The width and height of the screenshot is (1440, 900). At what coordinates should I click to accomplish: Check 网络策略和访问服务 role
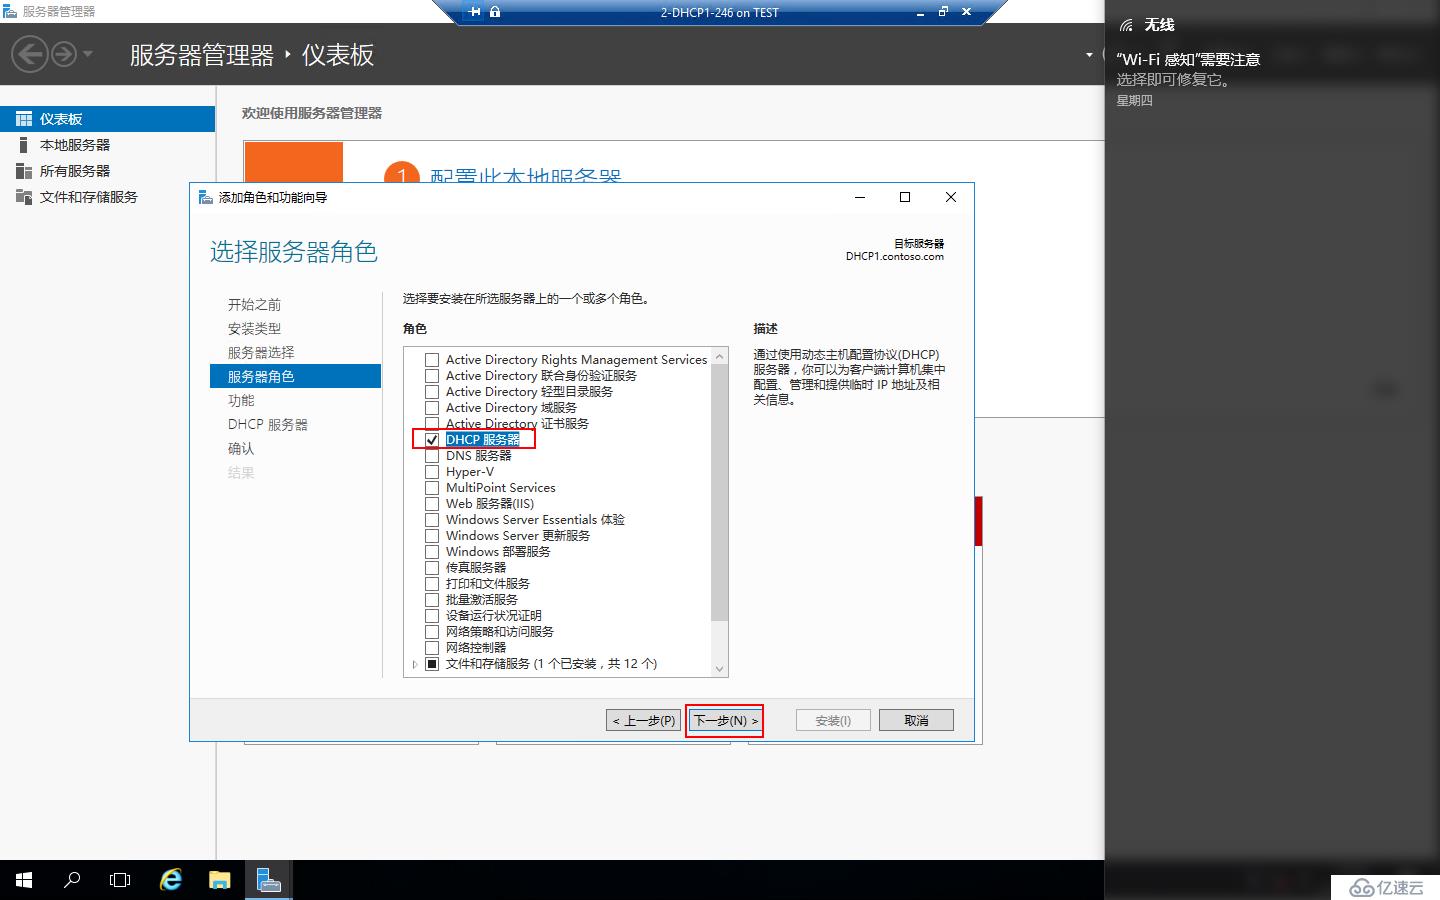point(432,632)
